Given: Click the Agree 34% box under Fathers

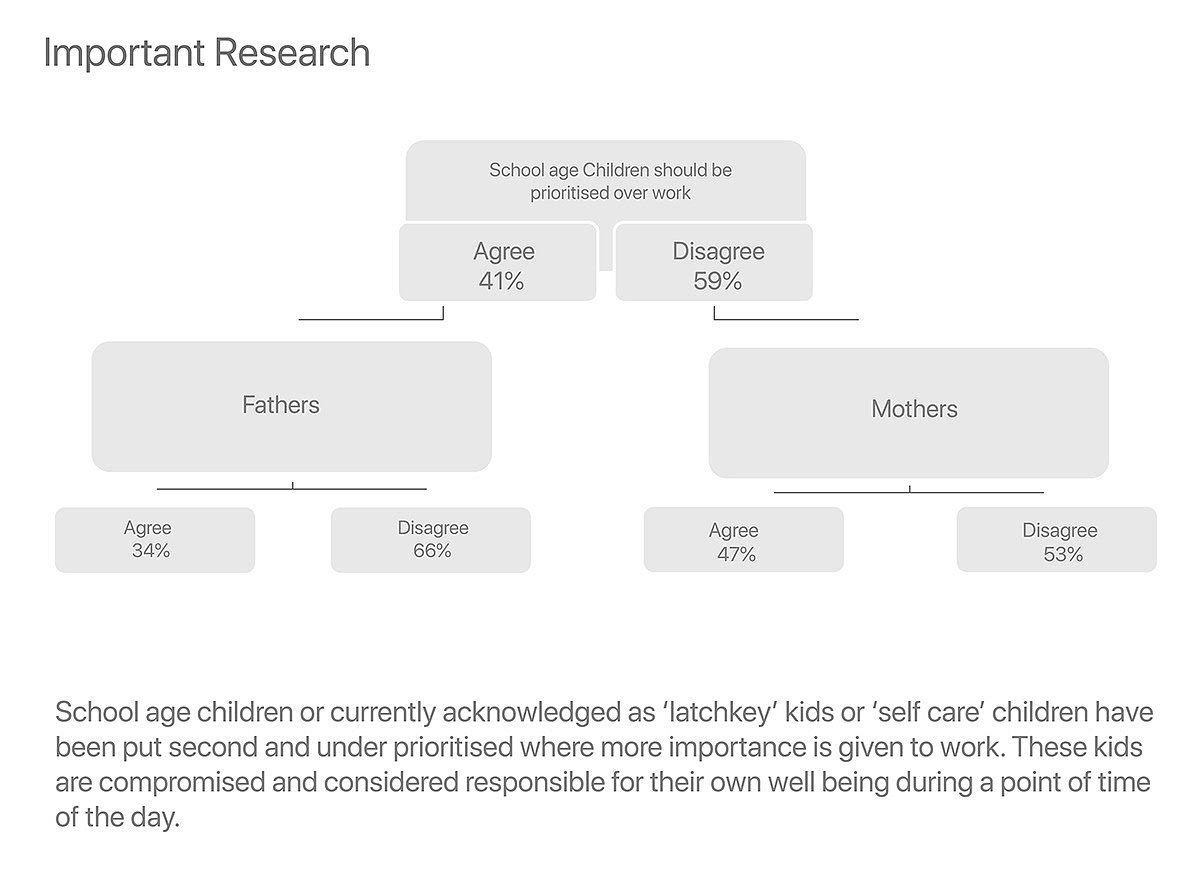Looking at the screenshot, I should coord(155,539).
